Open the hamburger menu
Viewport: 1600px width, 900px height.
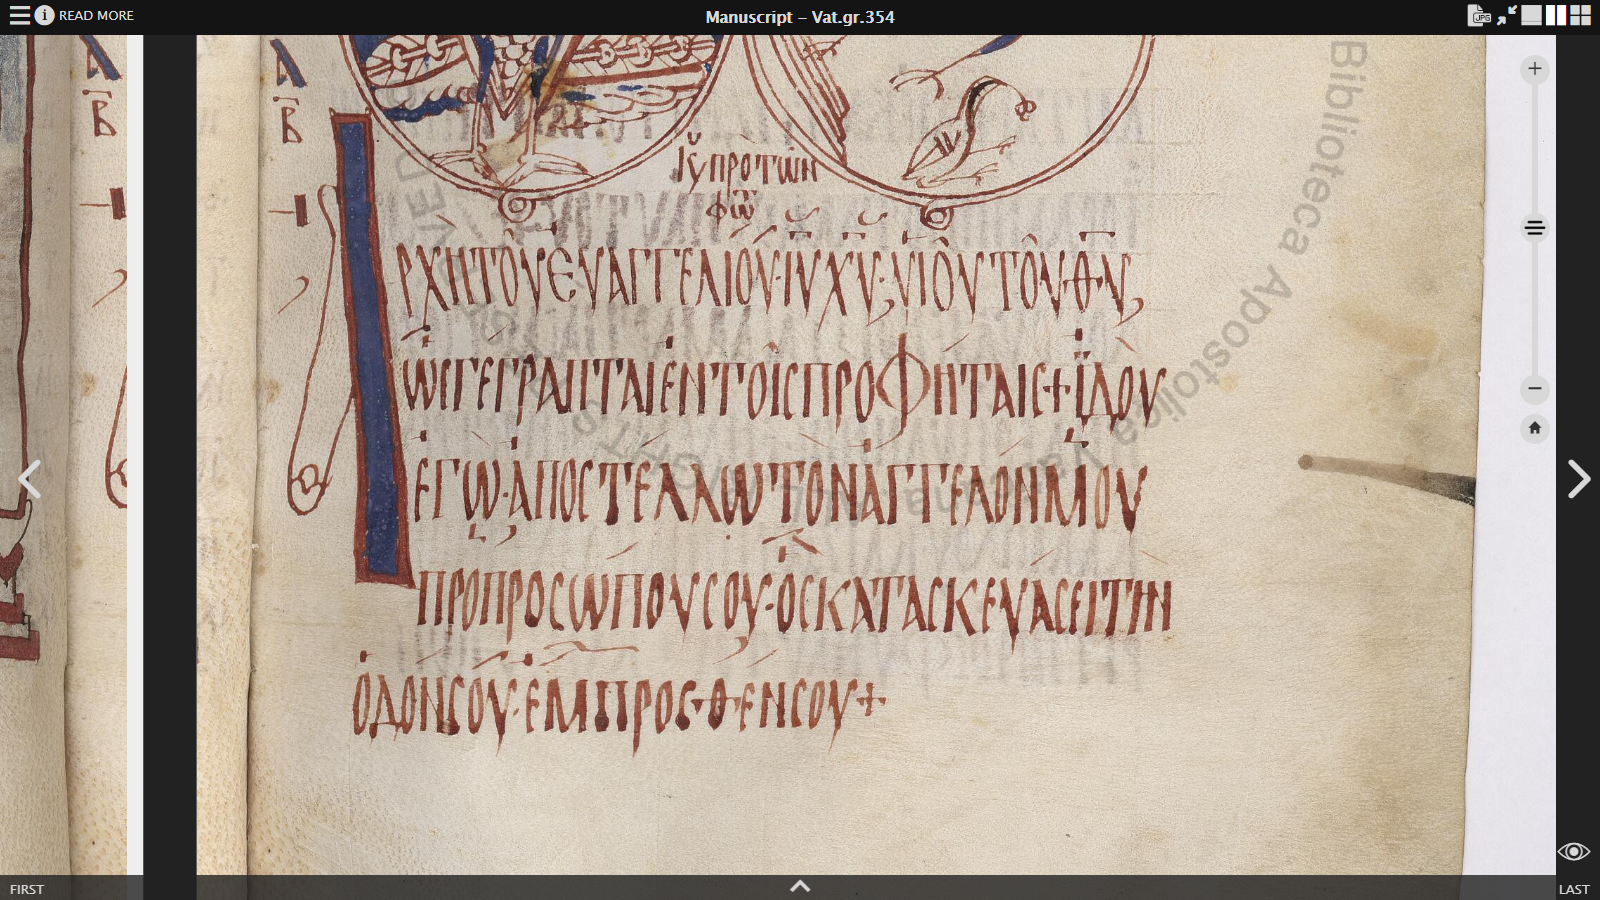(x=19, y=15)
